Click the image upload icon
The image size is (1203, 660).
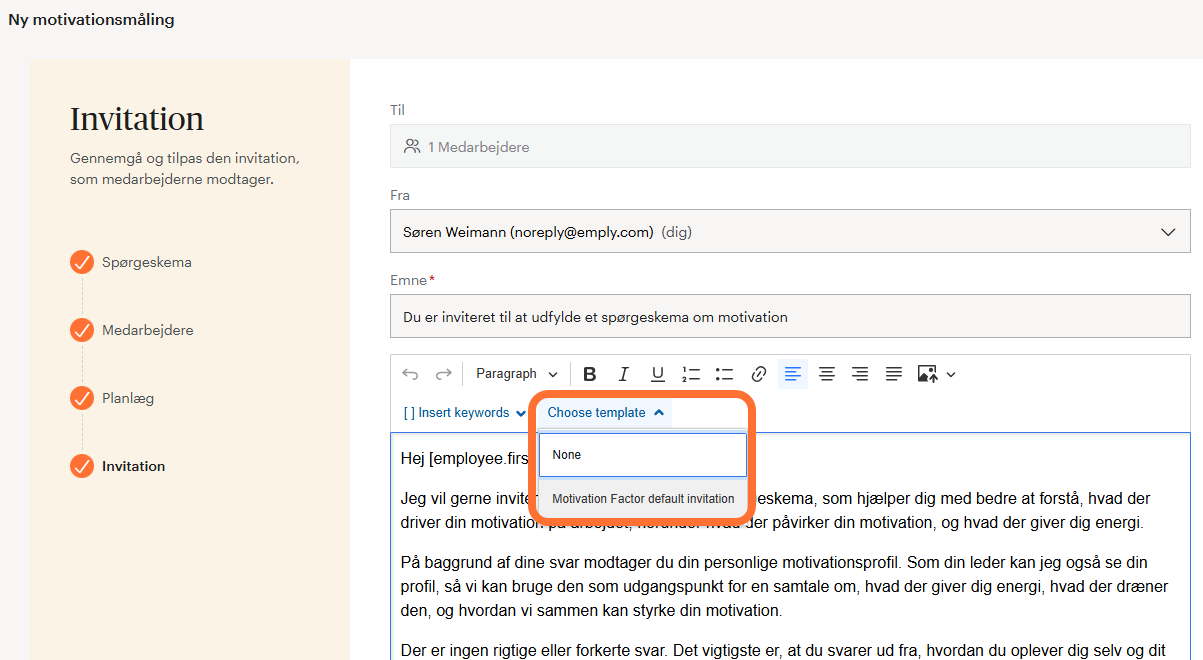927,374
